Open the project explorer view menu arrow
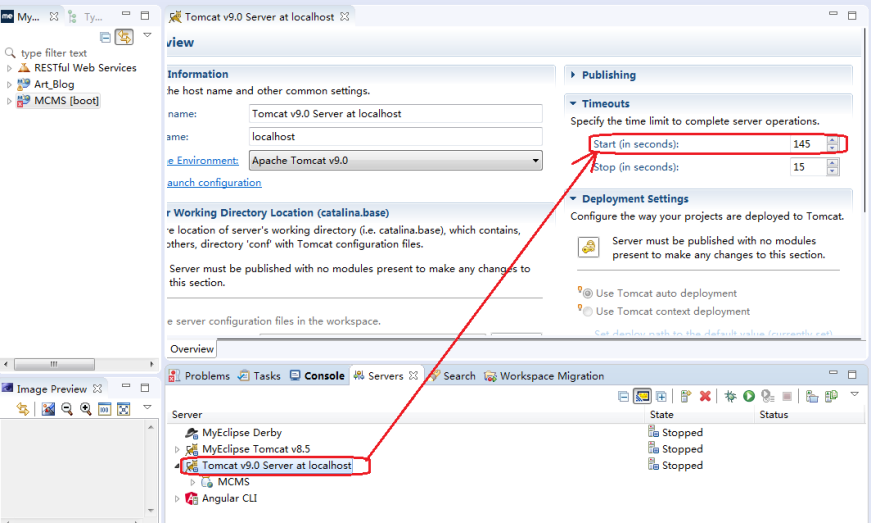872x523 pixels. [x=147, y=35]
